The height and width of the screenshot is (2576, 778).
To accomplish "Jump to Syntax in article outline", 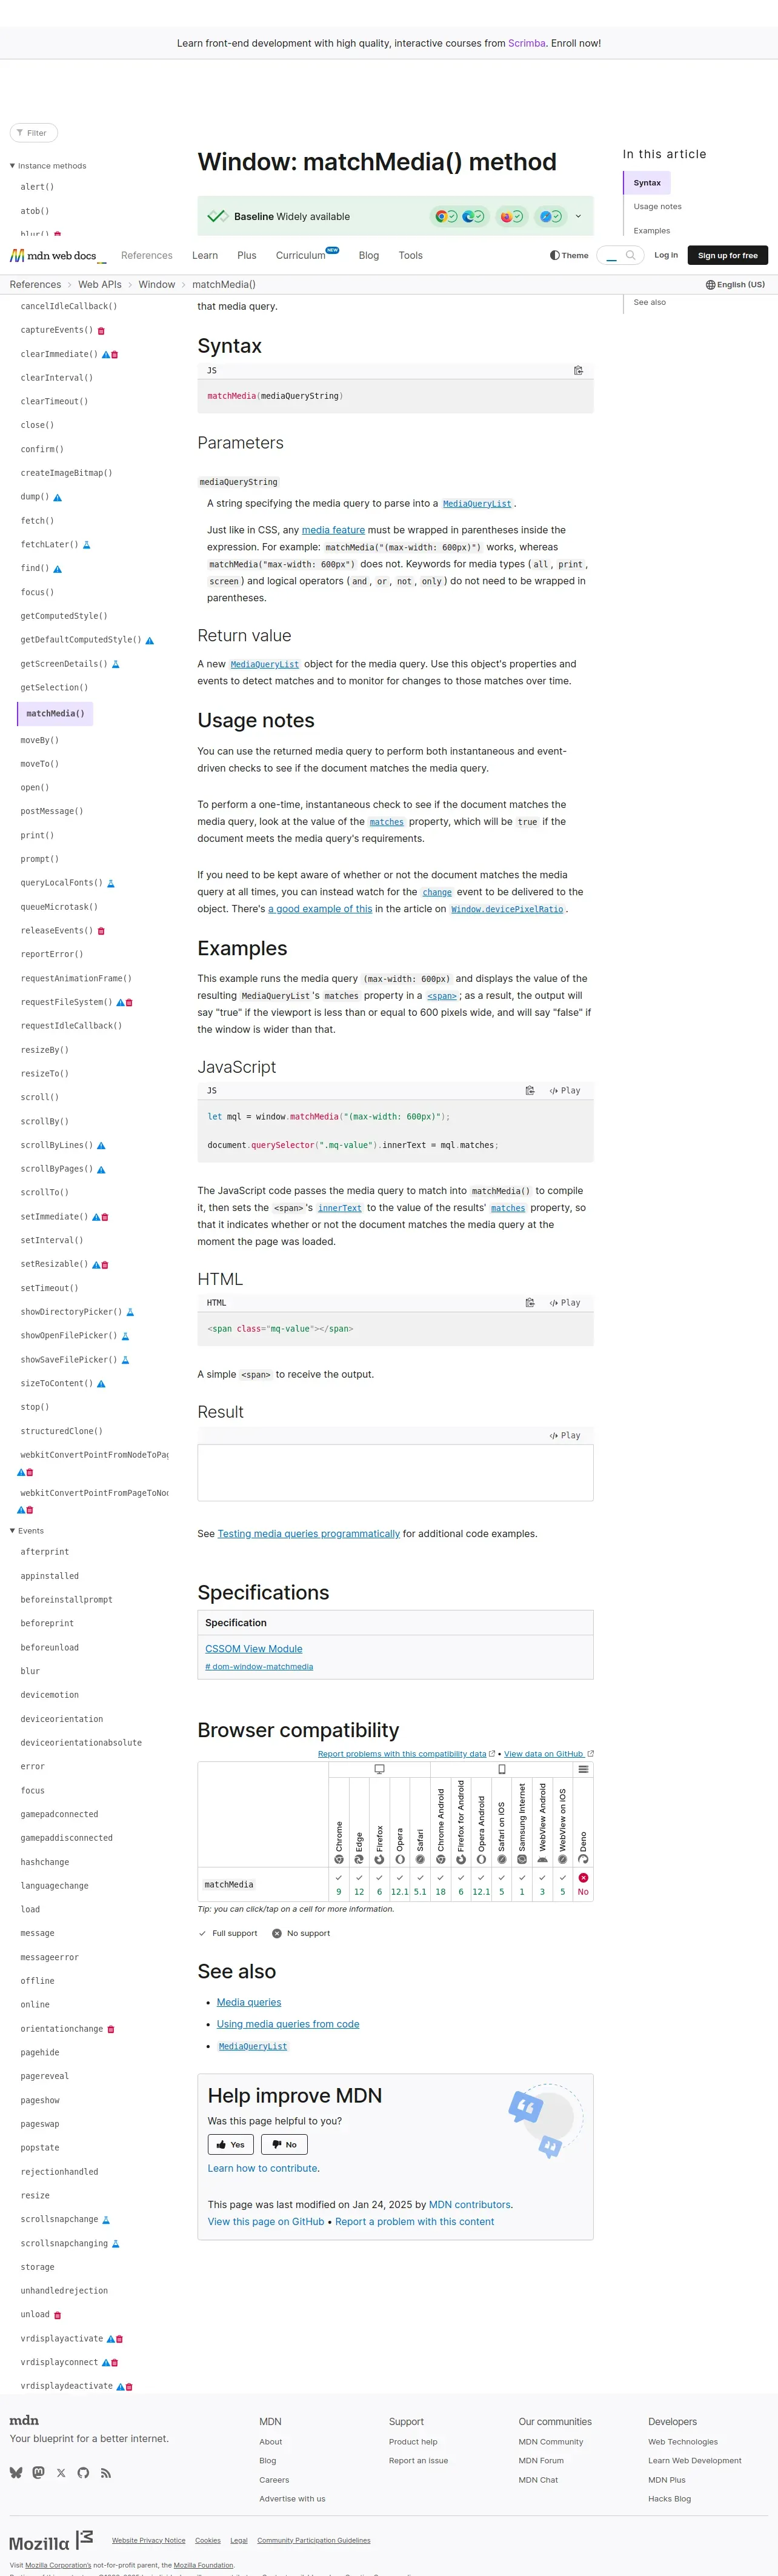I will tap(647, 182).
